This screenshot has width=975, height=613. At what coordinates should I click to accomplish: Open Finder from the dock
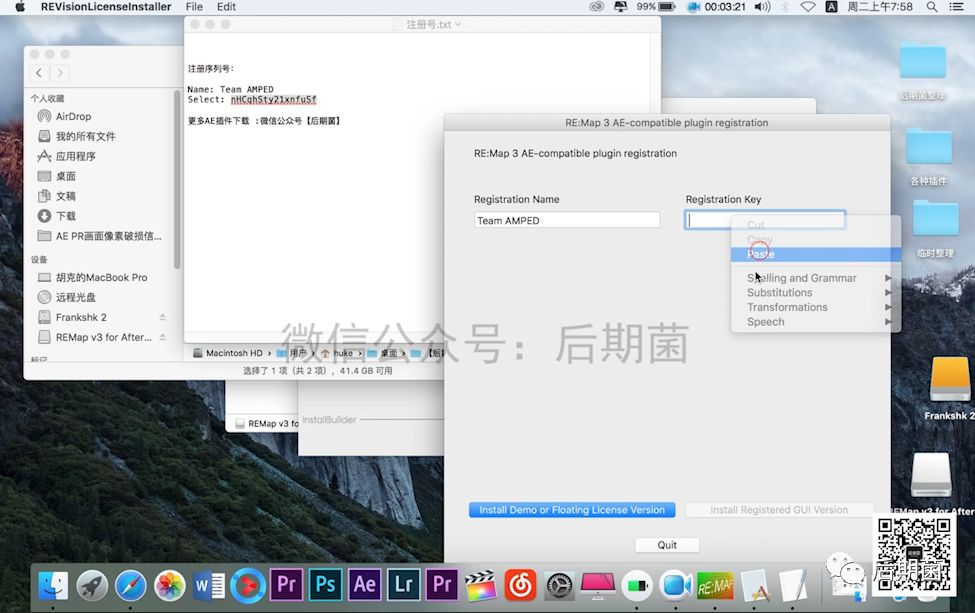click(x=53, y=585)
